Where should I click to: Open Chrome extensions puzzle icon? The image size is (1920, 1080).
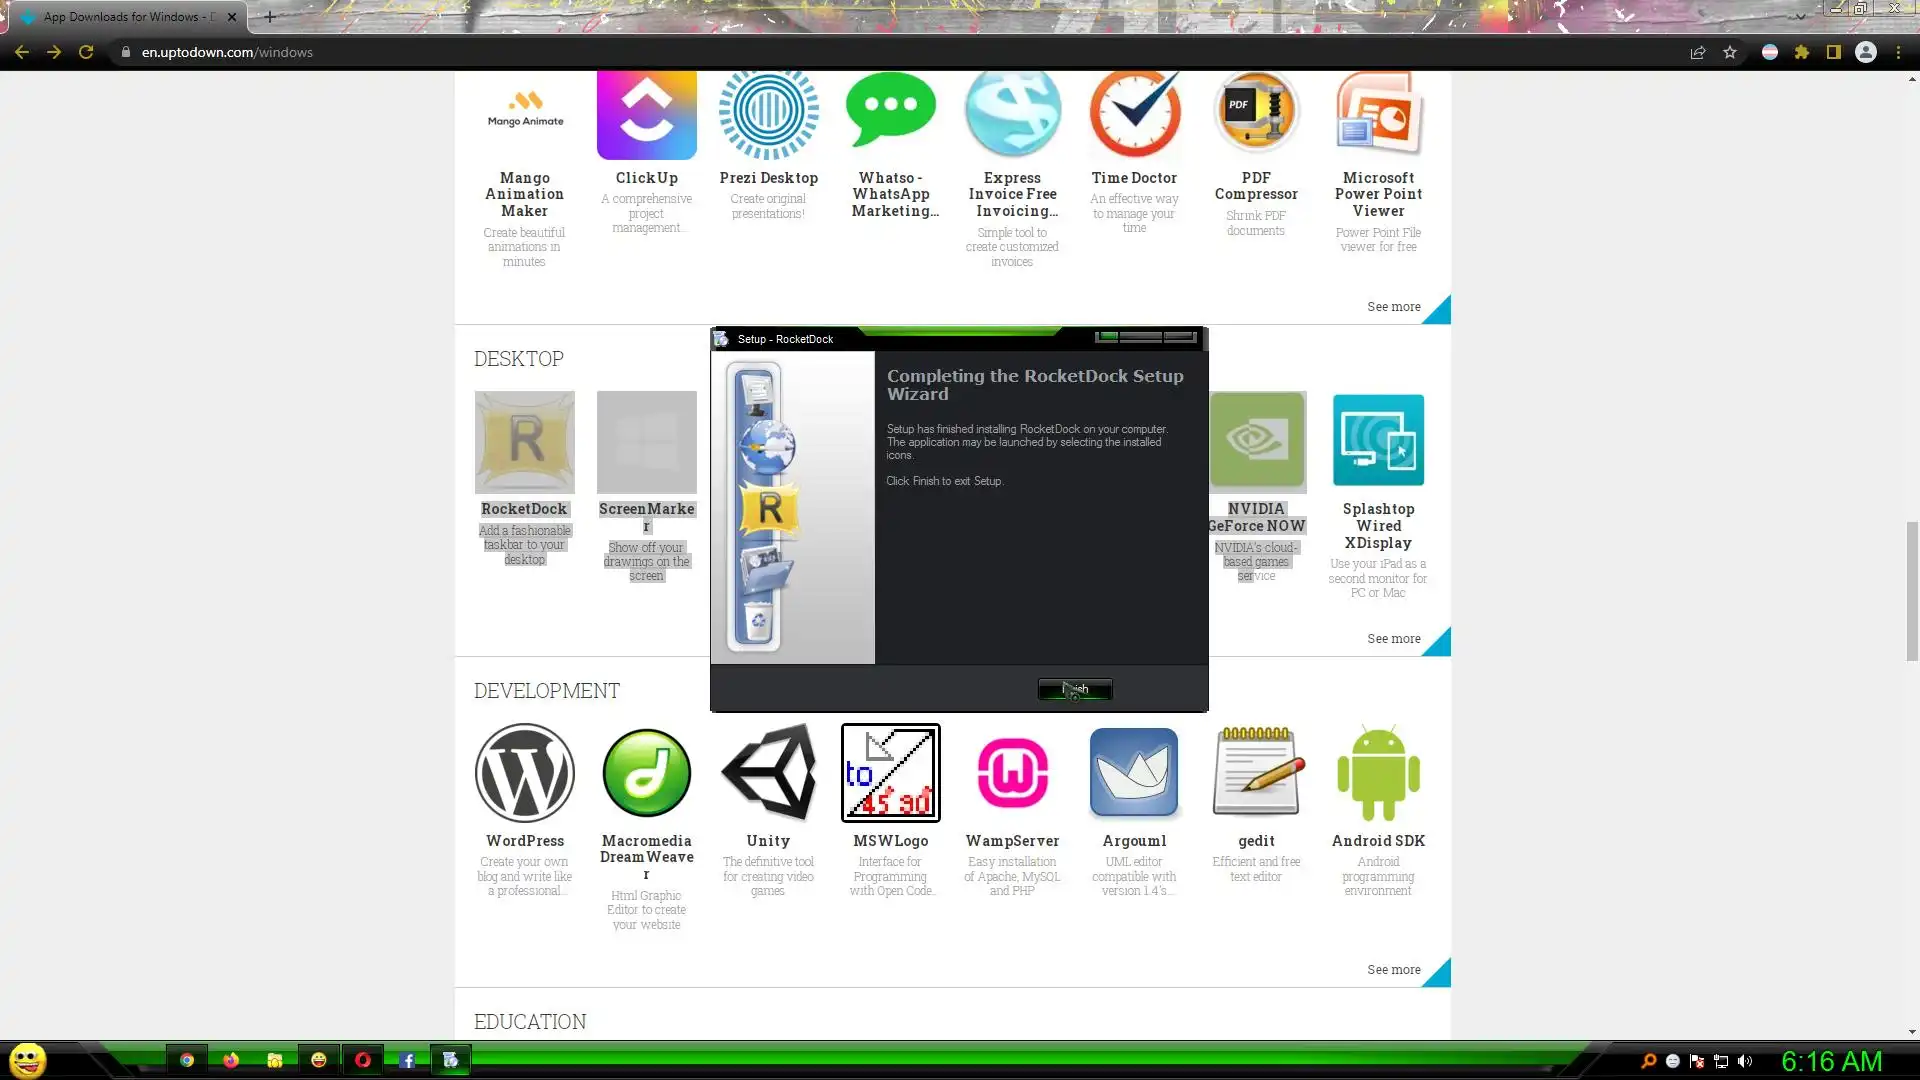[x=1802, y=52]
